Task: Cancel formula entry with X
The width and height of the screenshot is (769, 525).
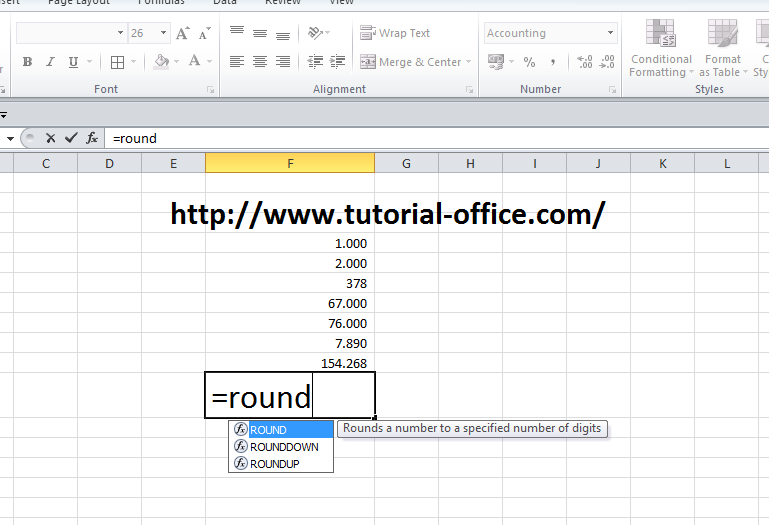Action: [50, 138]
